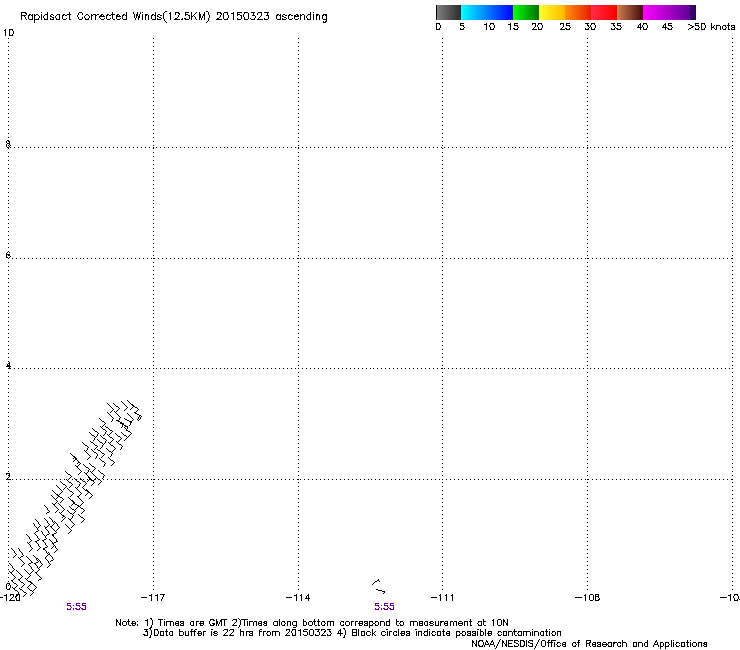Click the purple '5:55' time near -120
This screenshot has width=740, height=650.
76,607
